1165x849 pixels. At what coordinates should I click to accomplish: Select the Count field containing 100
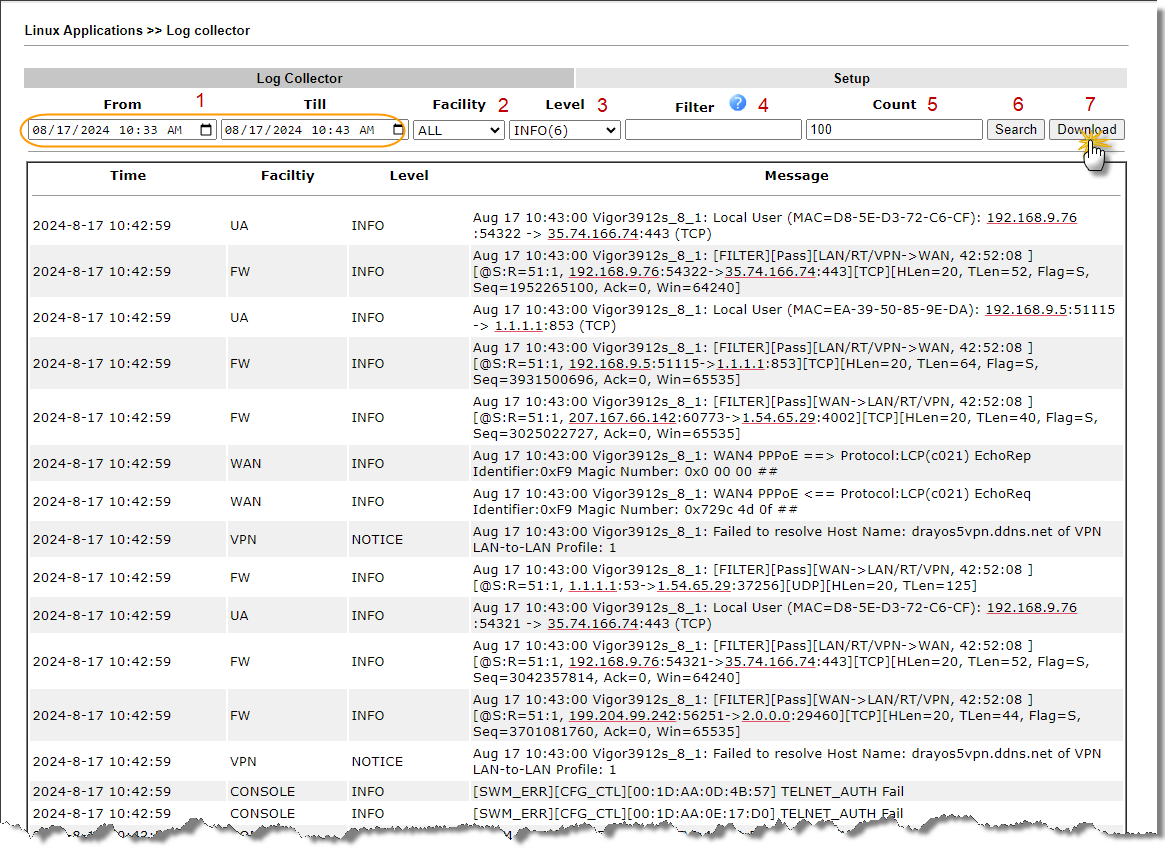[x=894, y=130]
